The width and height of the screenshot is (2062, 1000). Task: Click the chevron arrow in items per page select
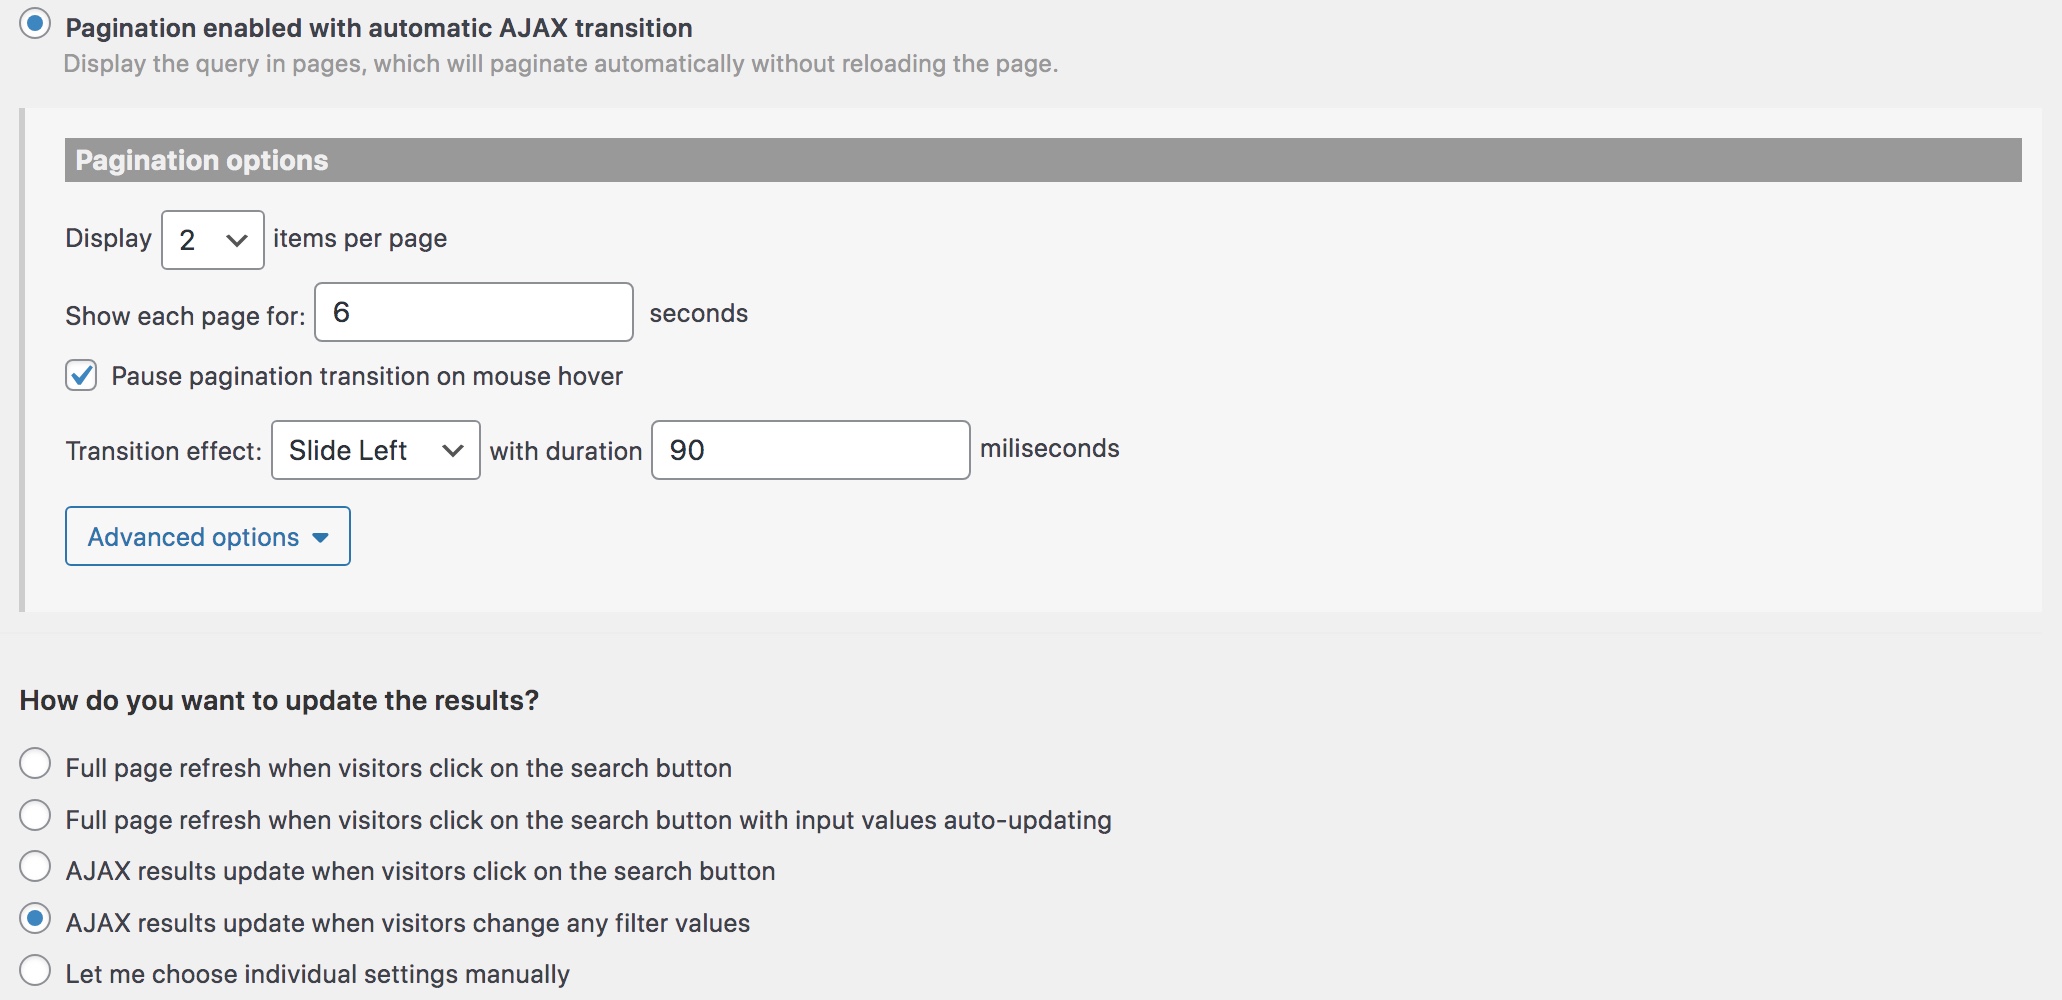[237, 241]
